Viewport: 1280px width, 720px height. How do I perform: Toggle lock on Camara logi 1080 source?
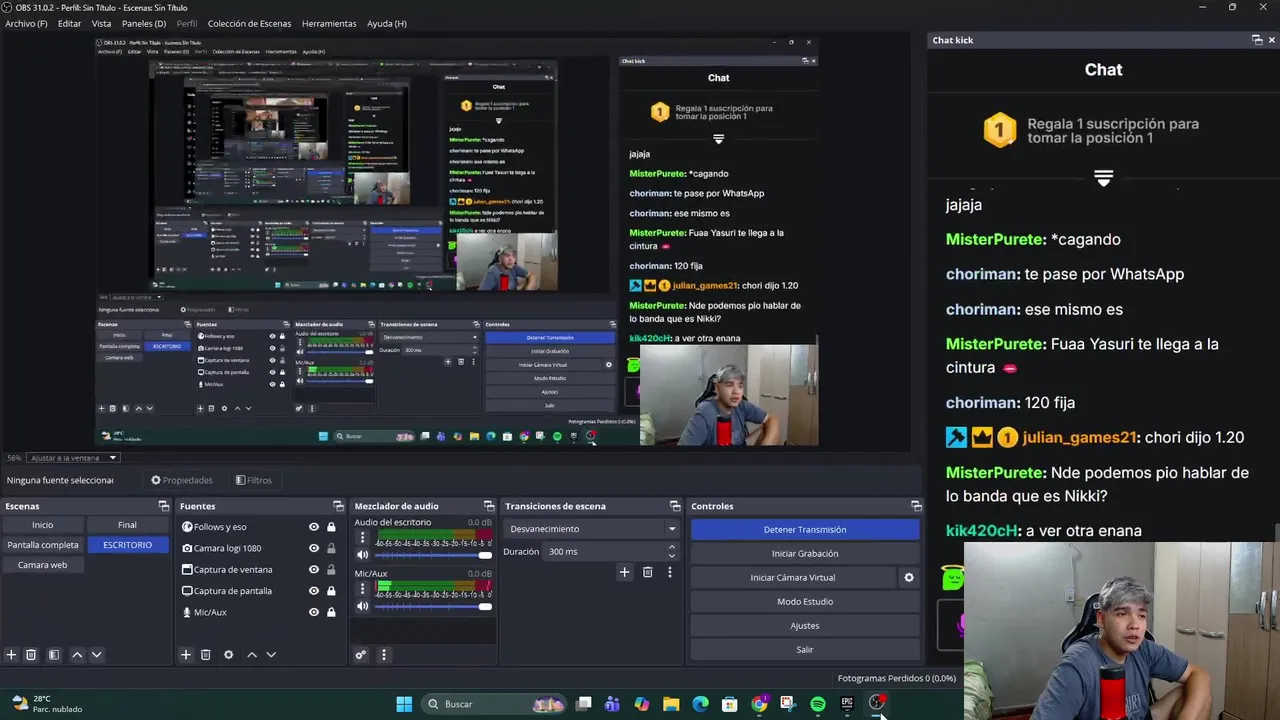pyautogui.click(x=331, y=548)
